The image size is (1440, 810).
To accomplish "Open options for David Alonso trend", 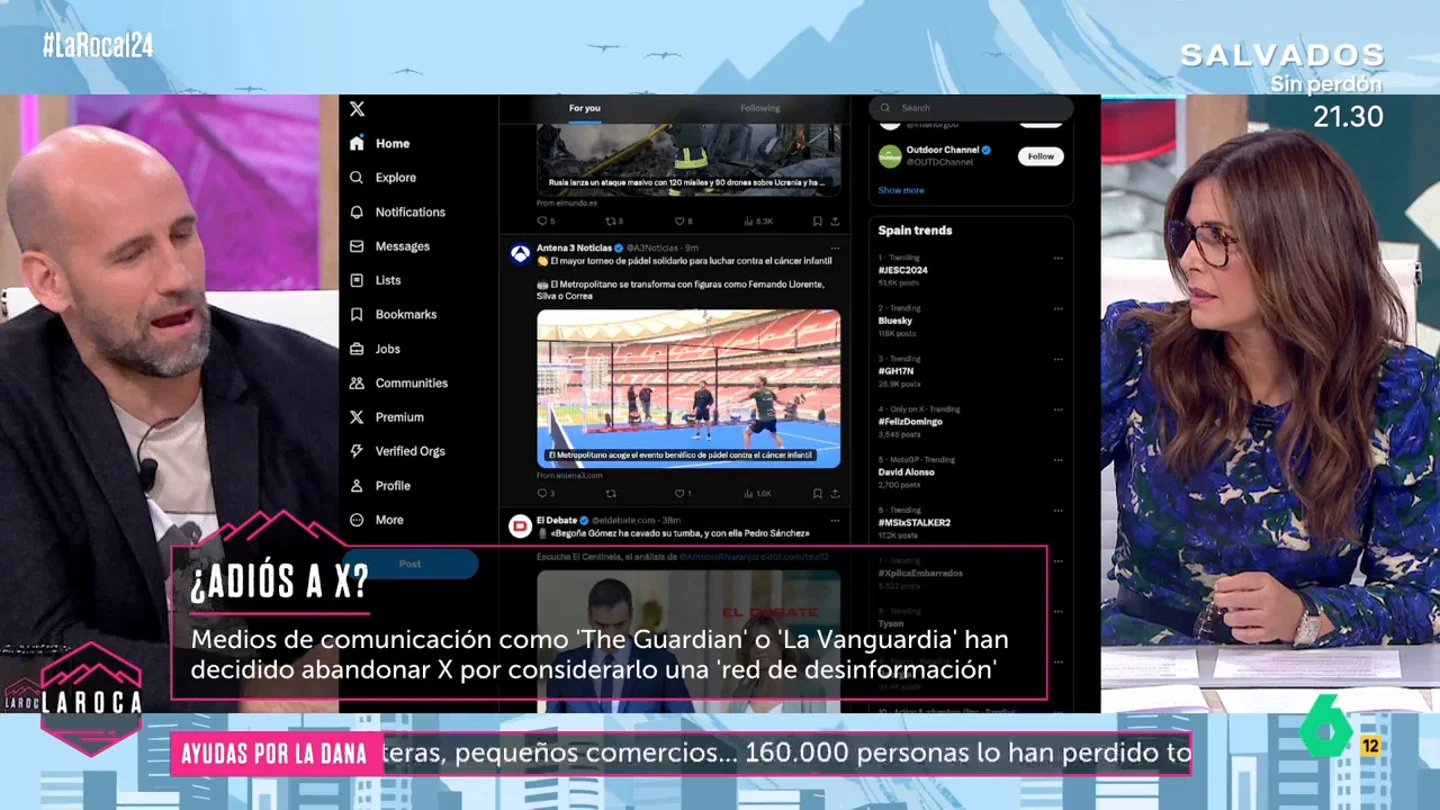I will click(x=1058, y=460).
